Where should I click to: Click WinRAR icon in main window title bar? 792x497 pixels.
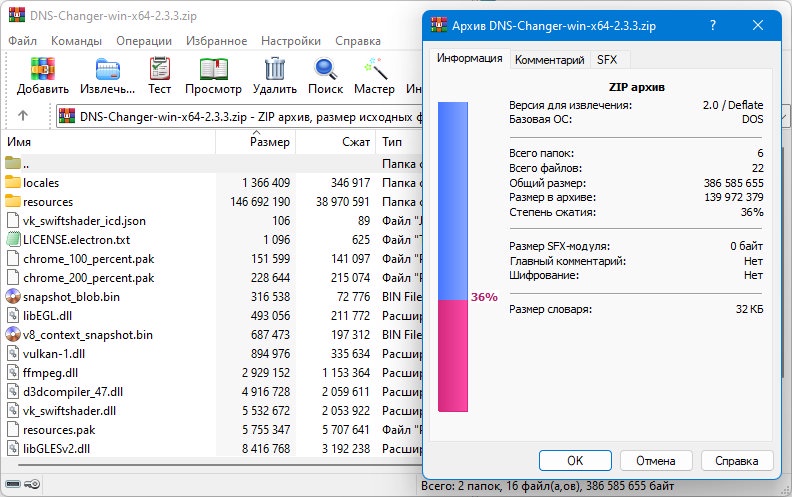tap(17, 14)
